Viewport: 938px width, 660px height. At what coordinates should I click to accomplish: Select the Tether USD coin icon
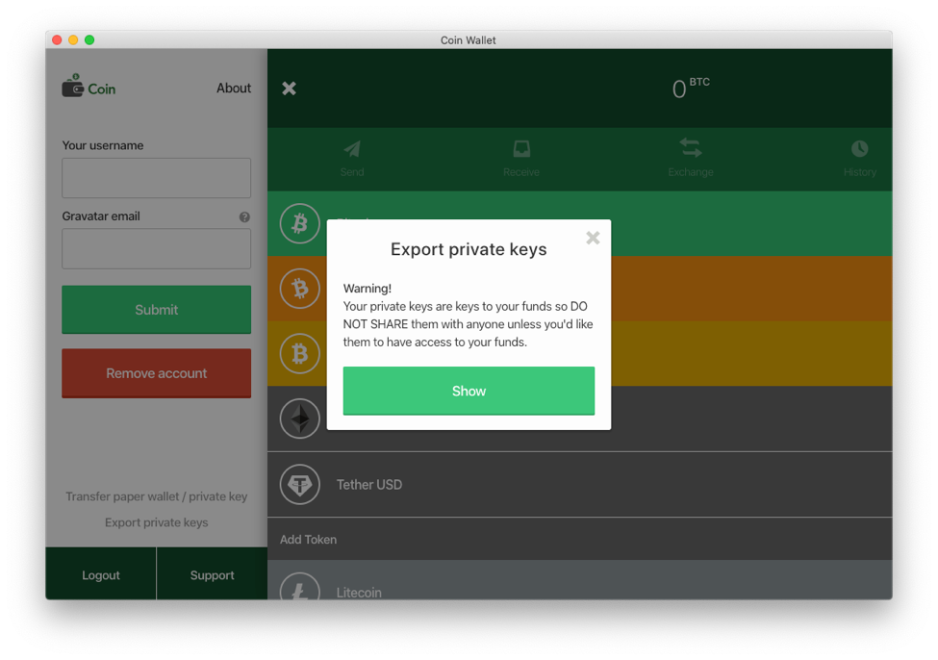coord(300,485)
